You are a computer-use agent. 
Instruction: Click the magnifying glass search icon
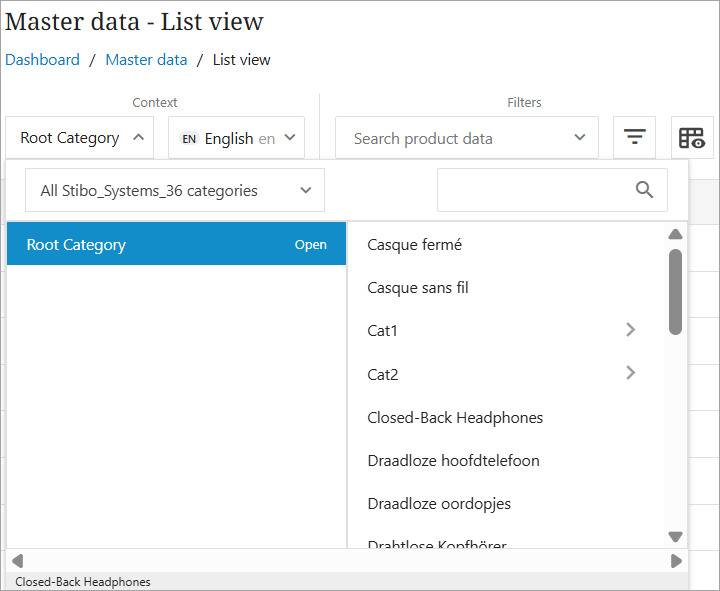[645, 190]
